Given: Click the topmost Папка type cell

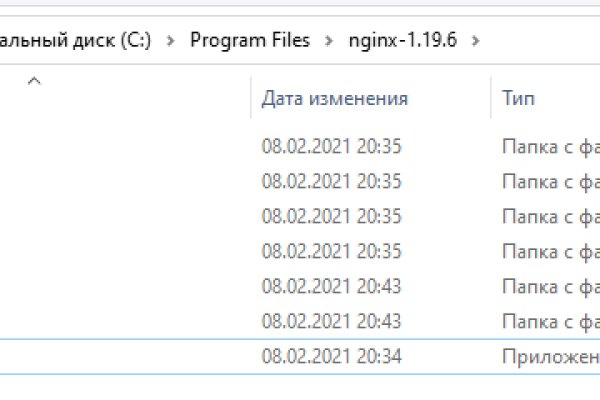Looking at the screenshot, I should click(x=550, y=146).
